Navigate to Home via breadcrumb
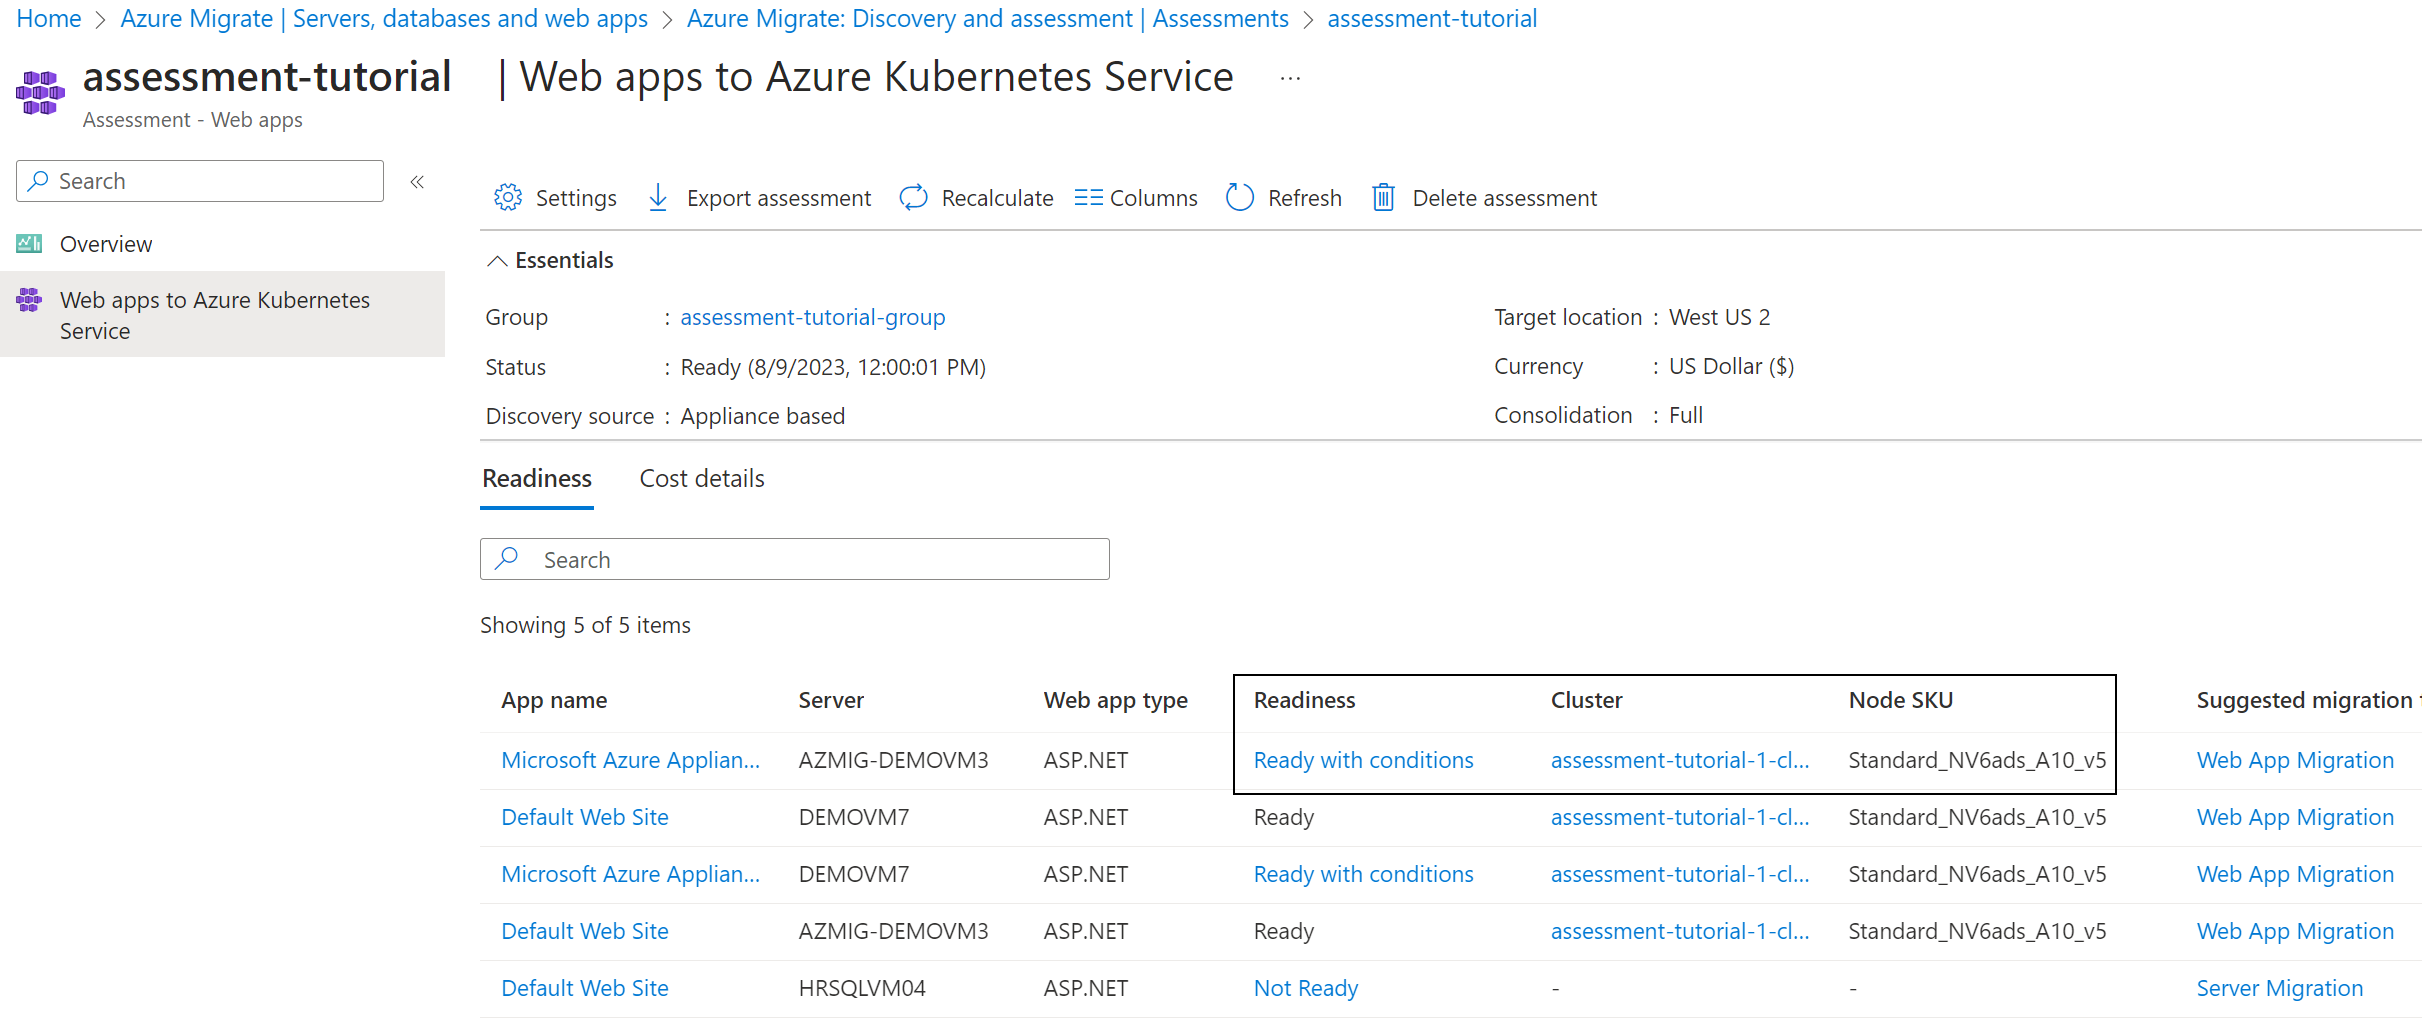The height and width of the screenshot is (1032, 2422). pyautogui.click(x=48, y=18)
